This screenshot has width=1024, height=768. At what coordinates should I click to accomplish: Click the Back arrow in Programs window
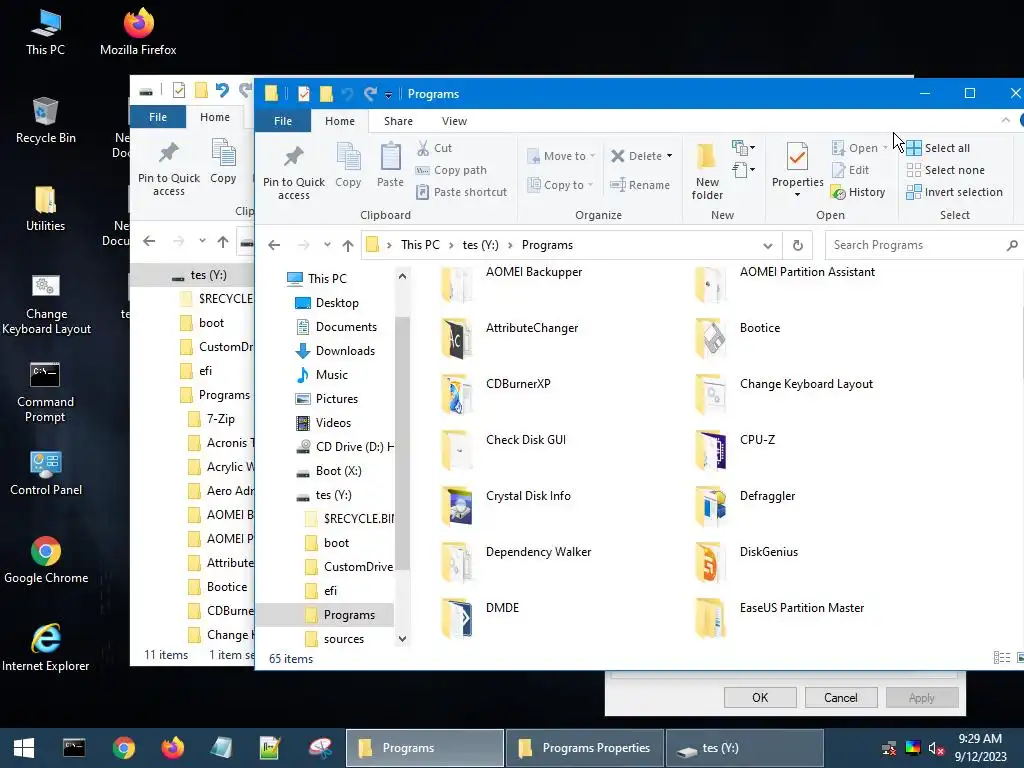[x=274, y=246]
